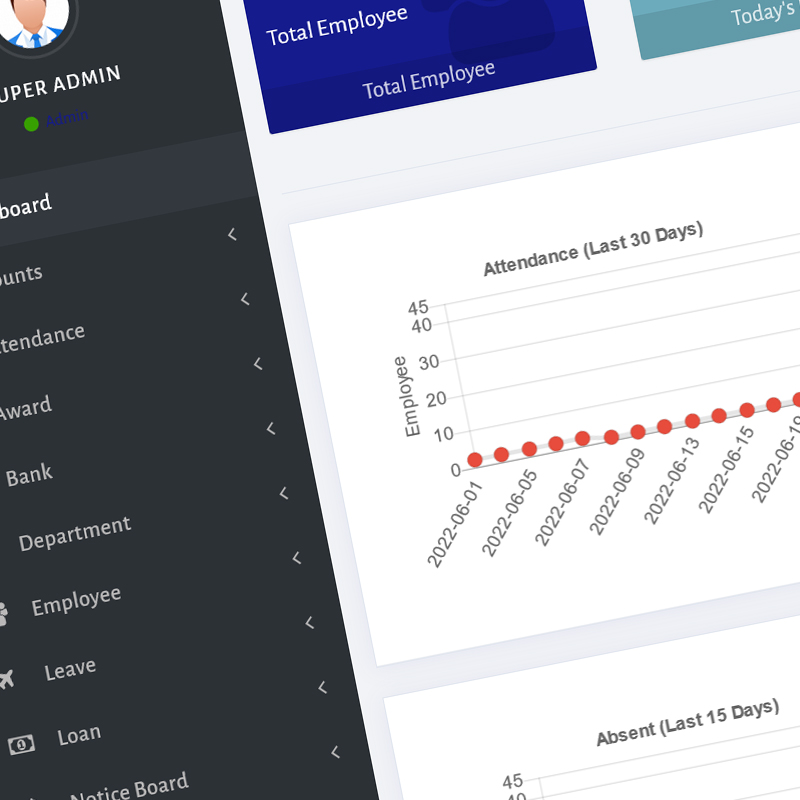
Task: Open the teal Today's summary card
Action: [x=716, y=26]
